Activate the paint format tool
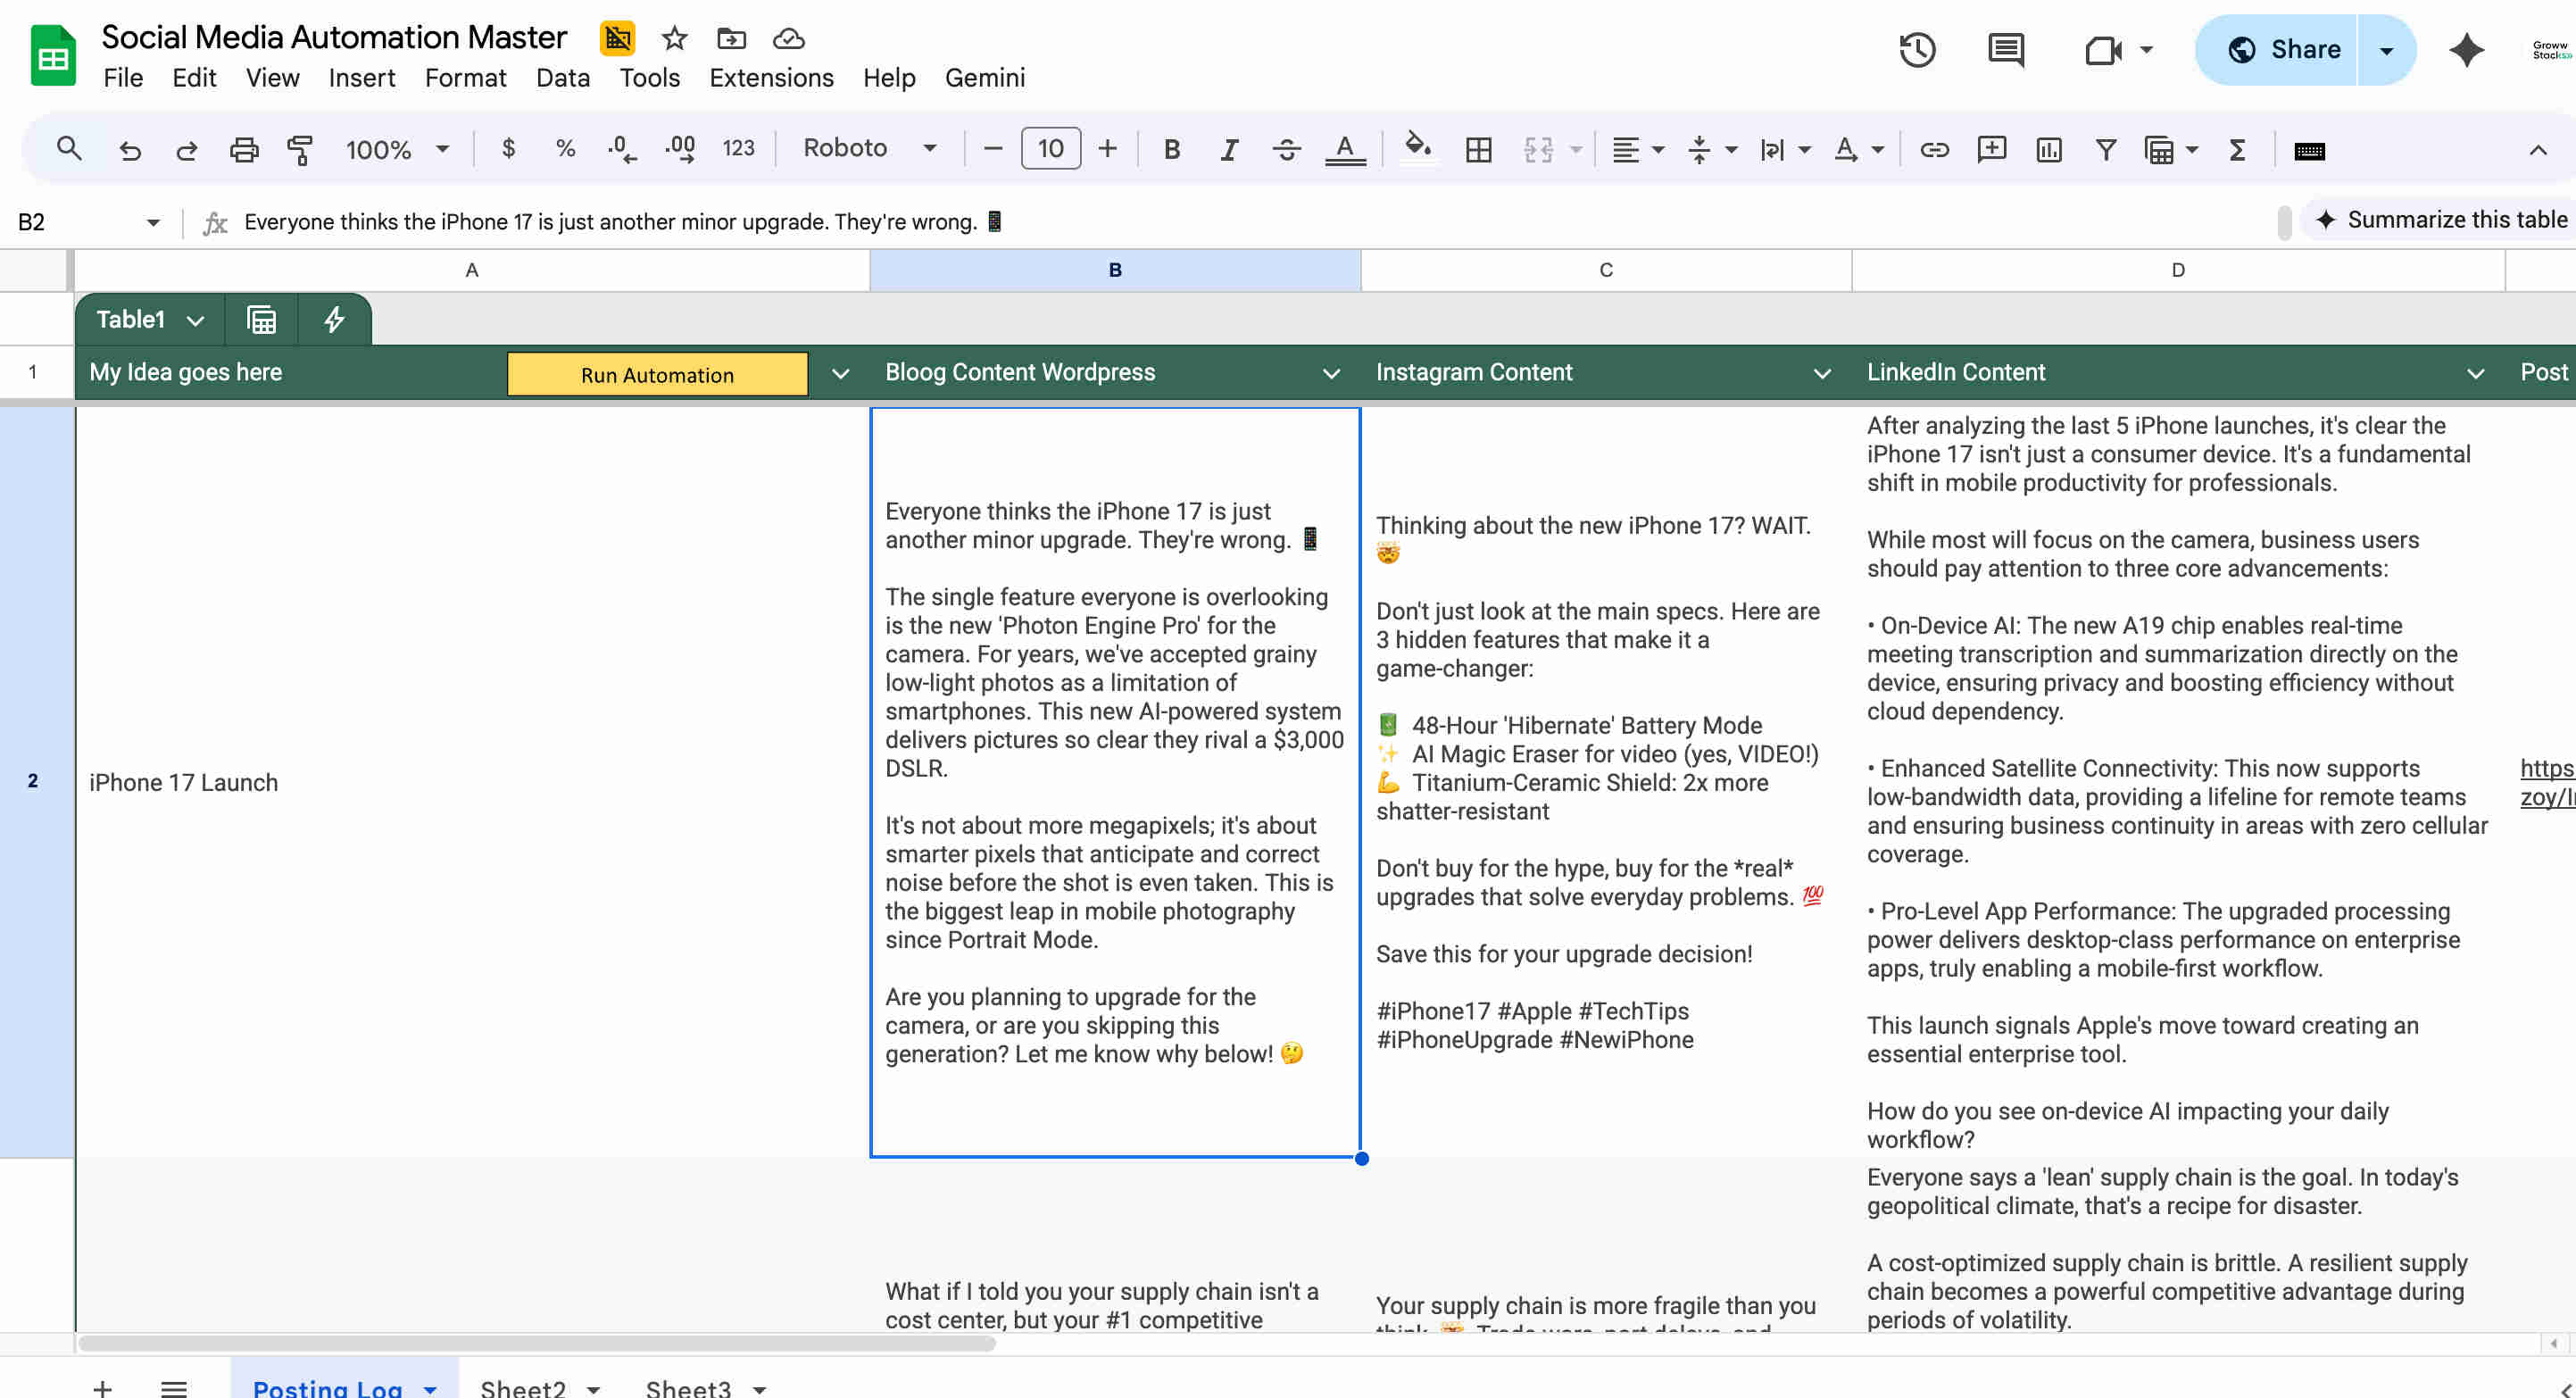This screenshot has width=2576, height=1398. click(x=300, y=150)
